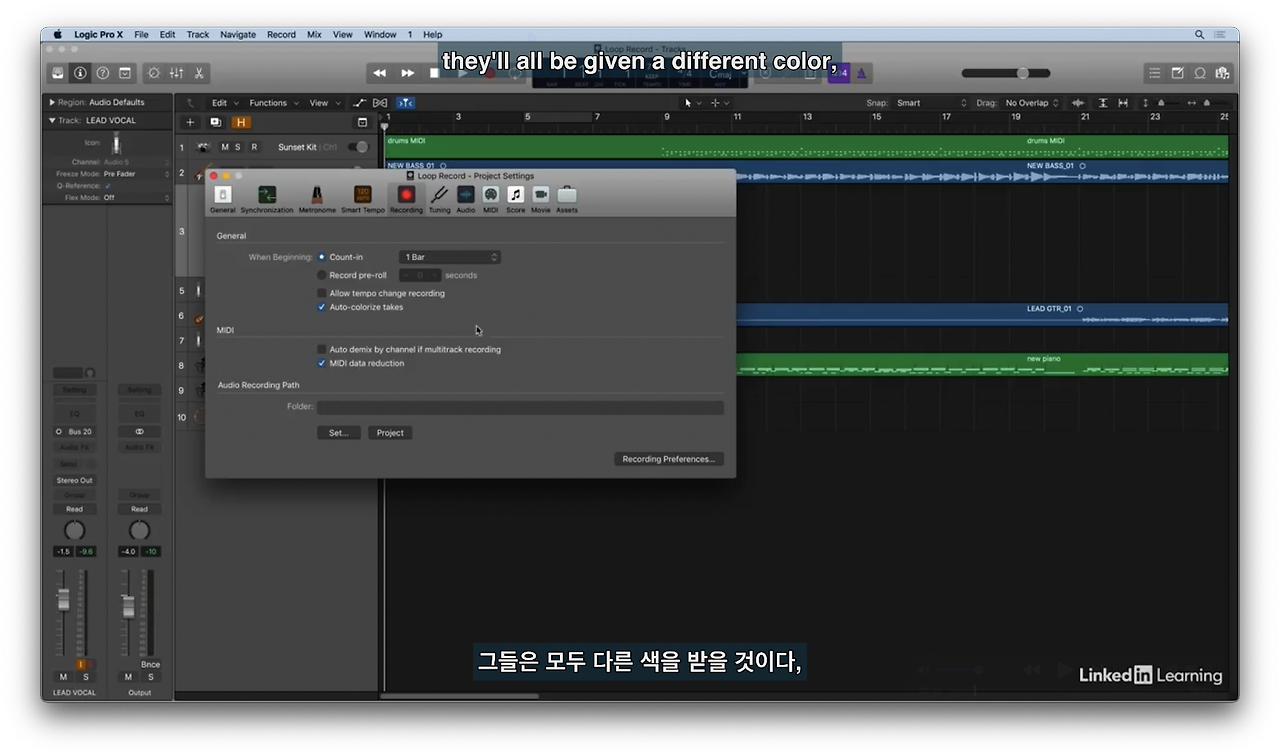
Task: Adjust the LEAD VOCAL channel fader
Action: [63, 599]
